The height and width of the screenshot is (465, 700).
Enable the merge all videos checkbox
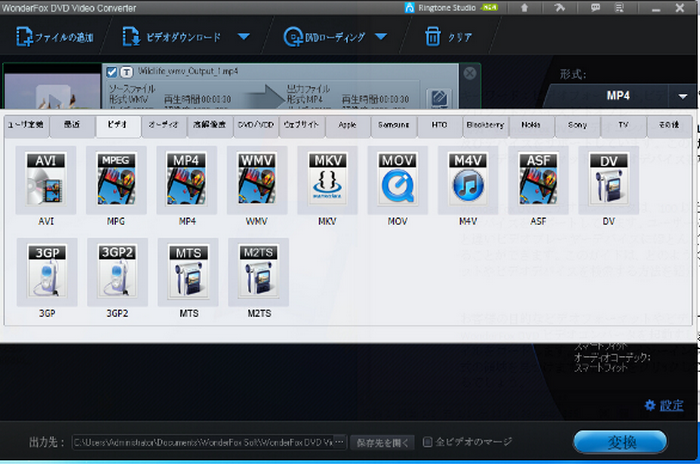(427, 442)
